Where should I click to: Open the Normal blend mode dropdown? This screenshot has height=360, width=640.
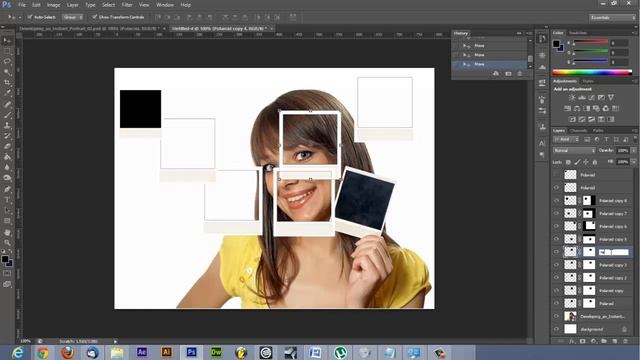click(574, 151)
